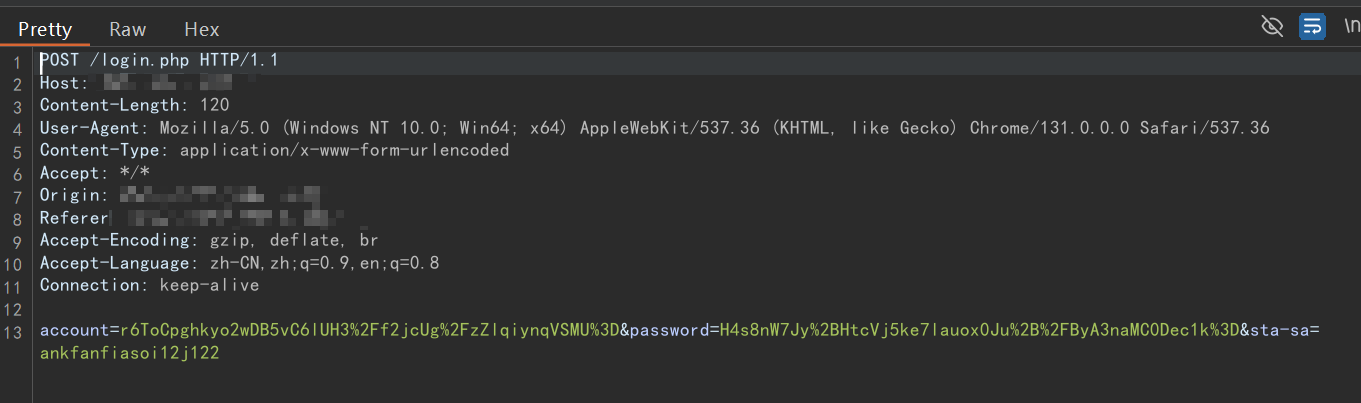Toggle the hide-details eye icon
Image resolution: width=1361 pixels, height=403 pixels.
[x=1272, y=26]
